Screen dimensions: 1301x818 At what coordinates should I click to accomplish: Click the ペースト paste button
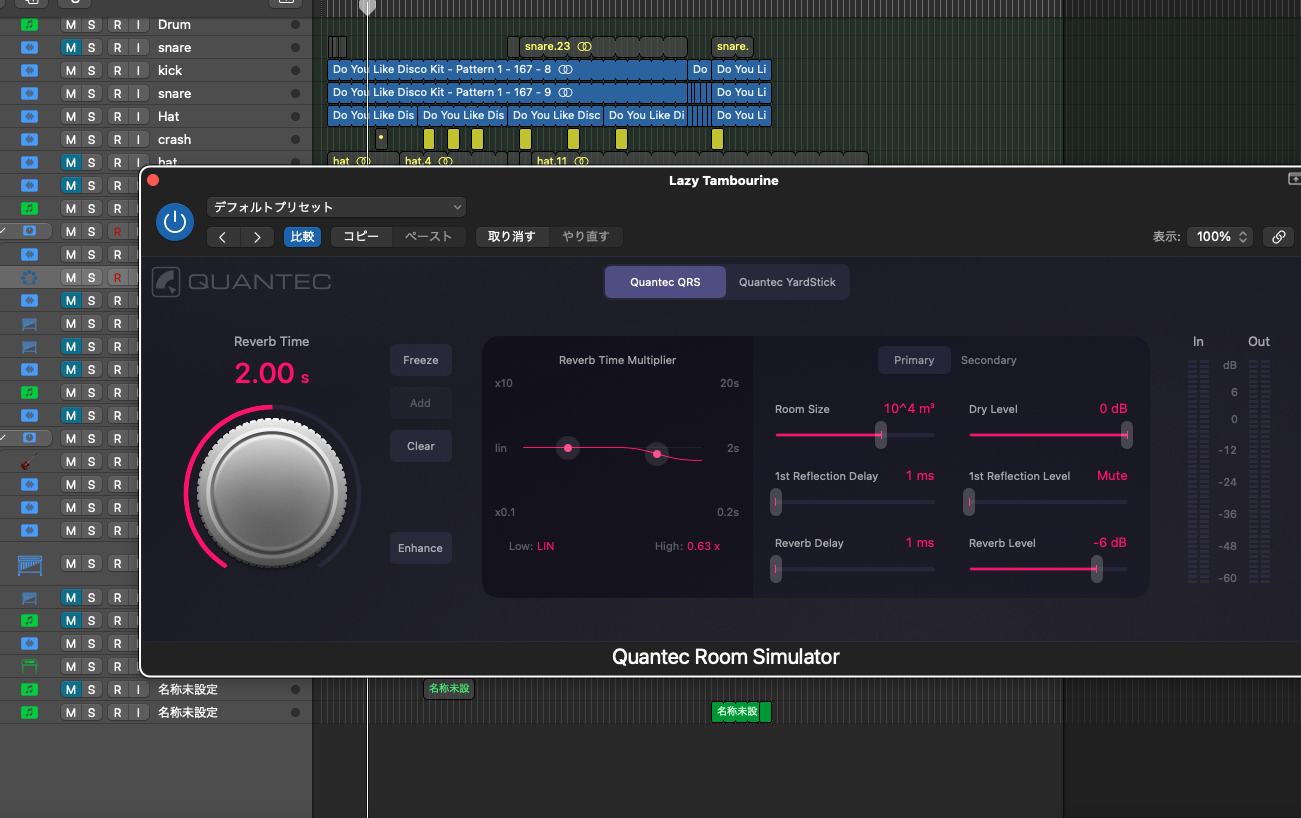pyautogui.click(x=428, y=237)
